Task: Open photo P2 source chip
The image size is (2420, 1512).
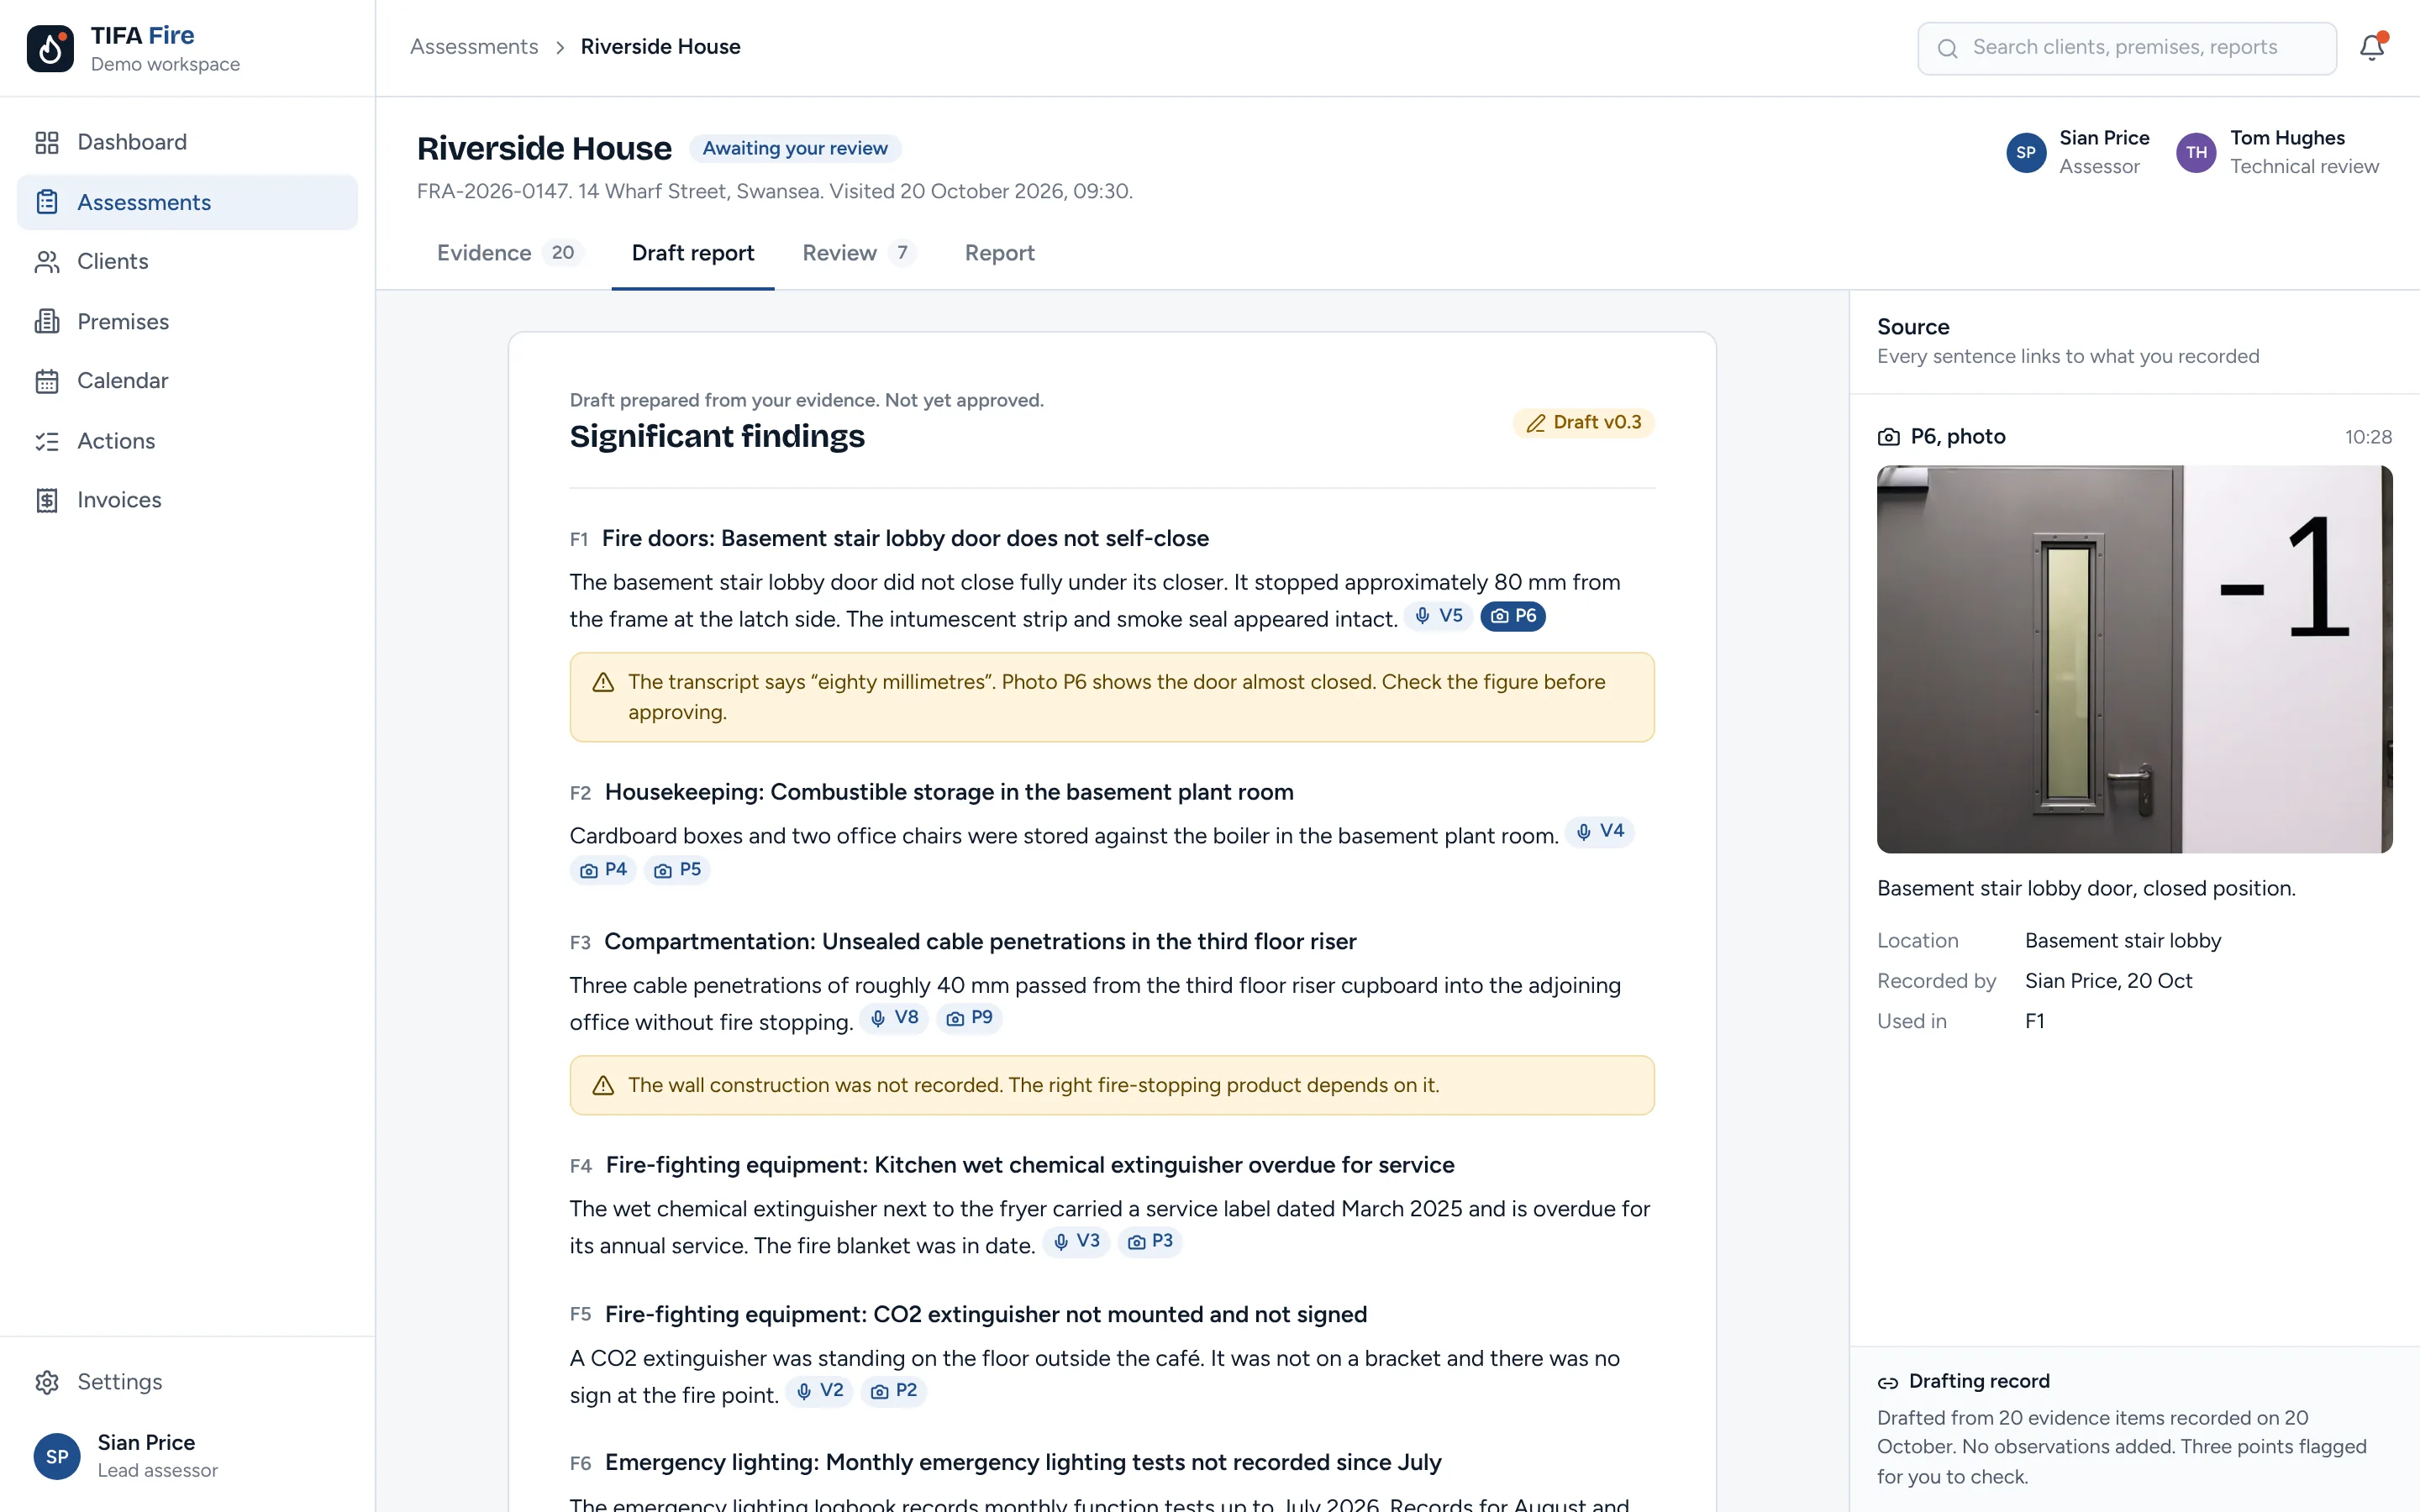Action: (x=894, y=1391)
